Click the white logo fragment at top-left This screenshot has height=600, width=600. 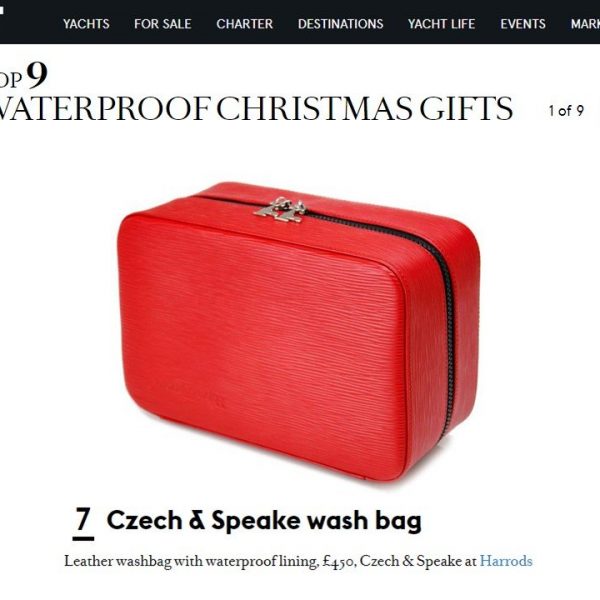click(2, 10)
